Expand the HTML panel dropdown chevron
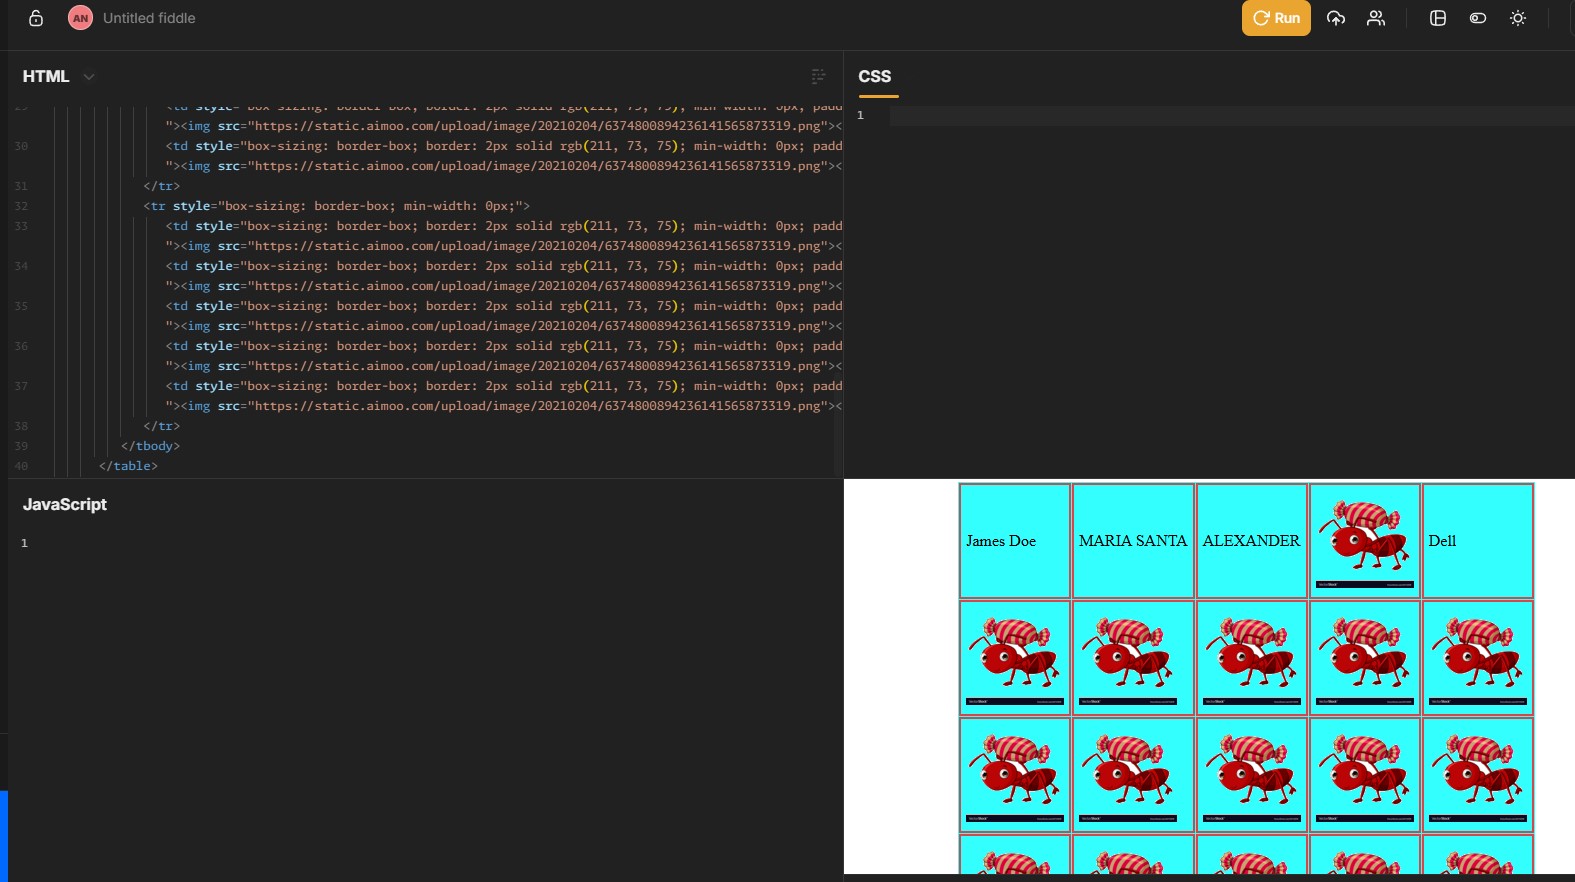This screenshot has height=882, width=1575. (89, 77)
